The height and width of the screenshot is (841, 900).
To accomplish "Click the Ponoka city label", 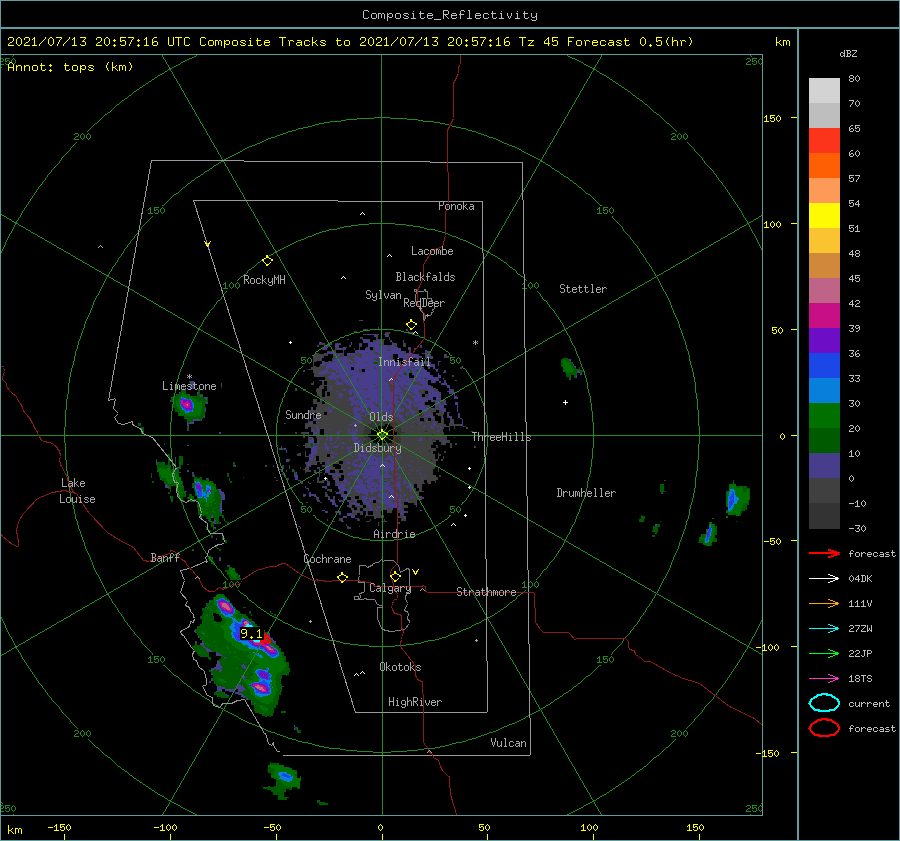I will (456, 206).
